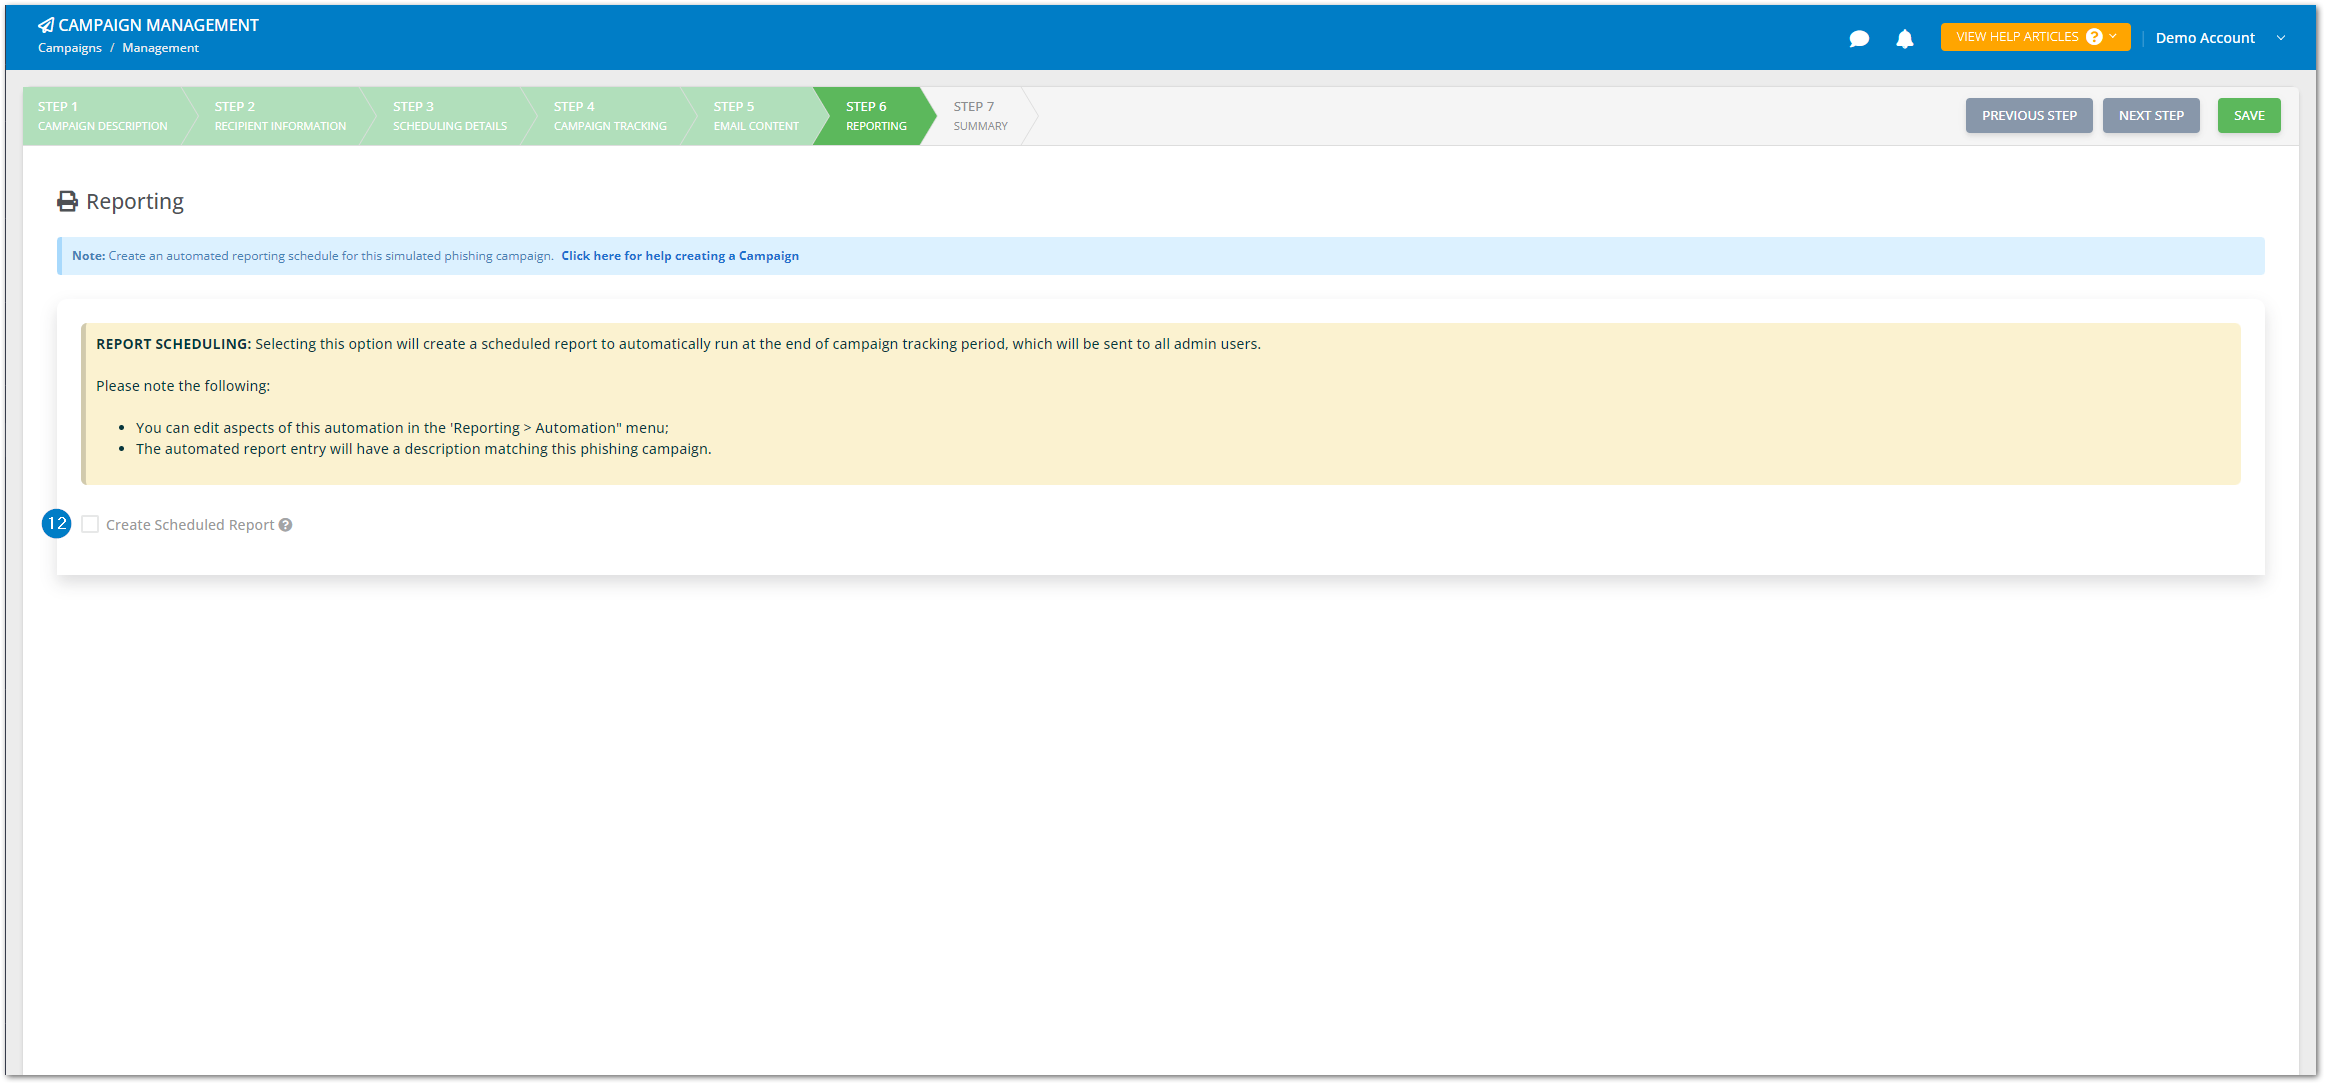The width and height of the screenshot is (2325, 1084).
Task: Go to Step 4 Campaign Tracking
Action: (610, 116)
